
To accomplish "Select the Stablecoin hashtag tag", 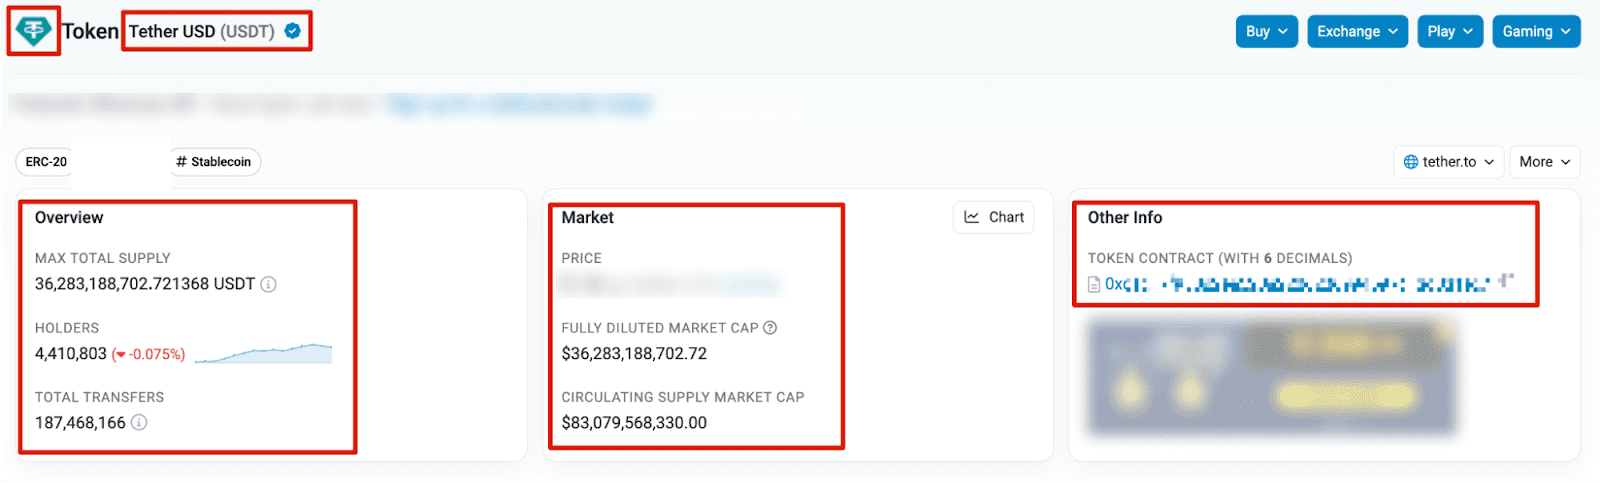I will pyautogui.click(x=214, y=162).
